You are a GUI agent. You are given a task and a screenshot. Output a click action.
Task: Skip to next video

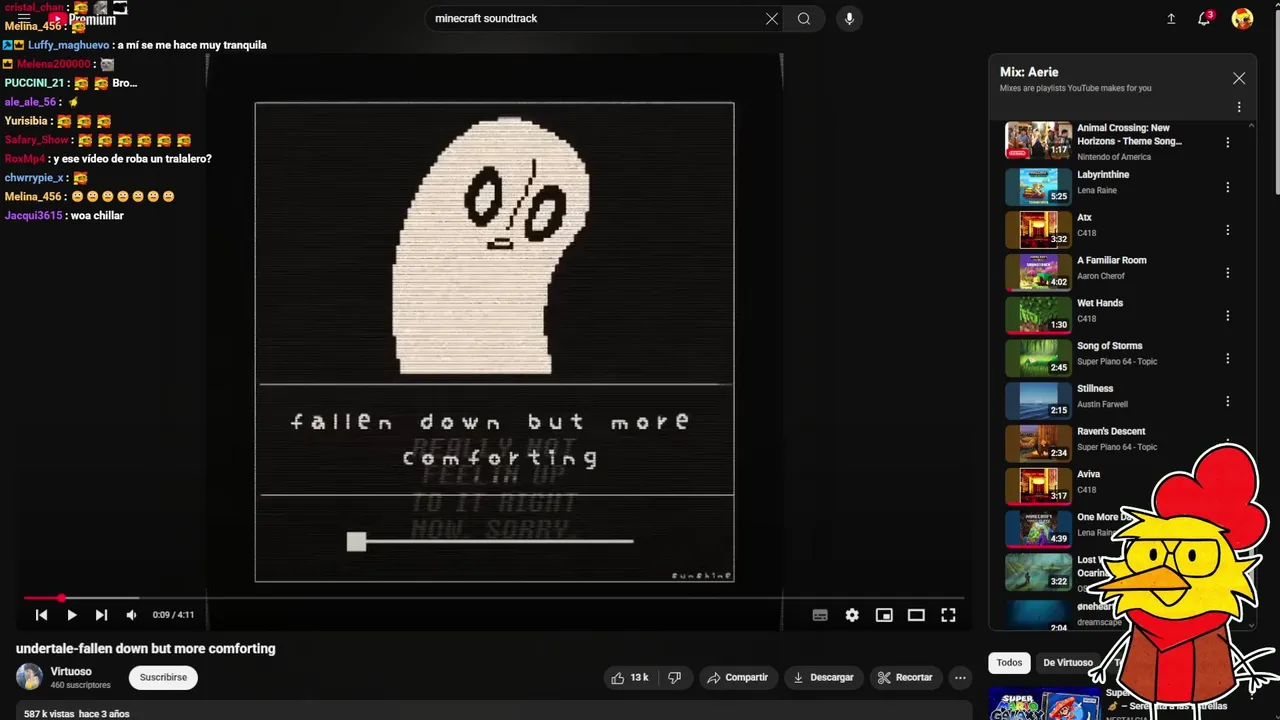[x=101, y=615]
